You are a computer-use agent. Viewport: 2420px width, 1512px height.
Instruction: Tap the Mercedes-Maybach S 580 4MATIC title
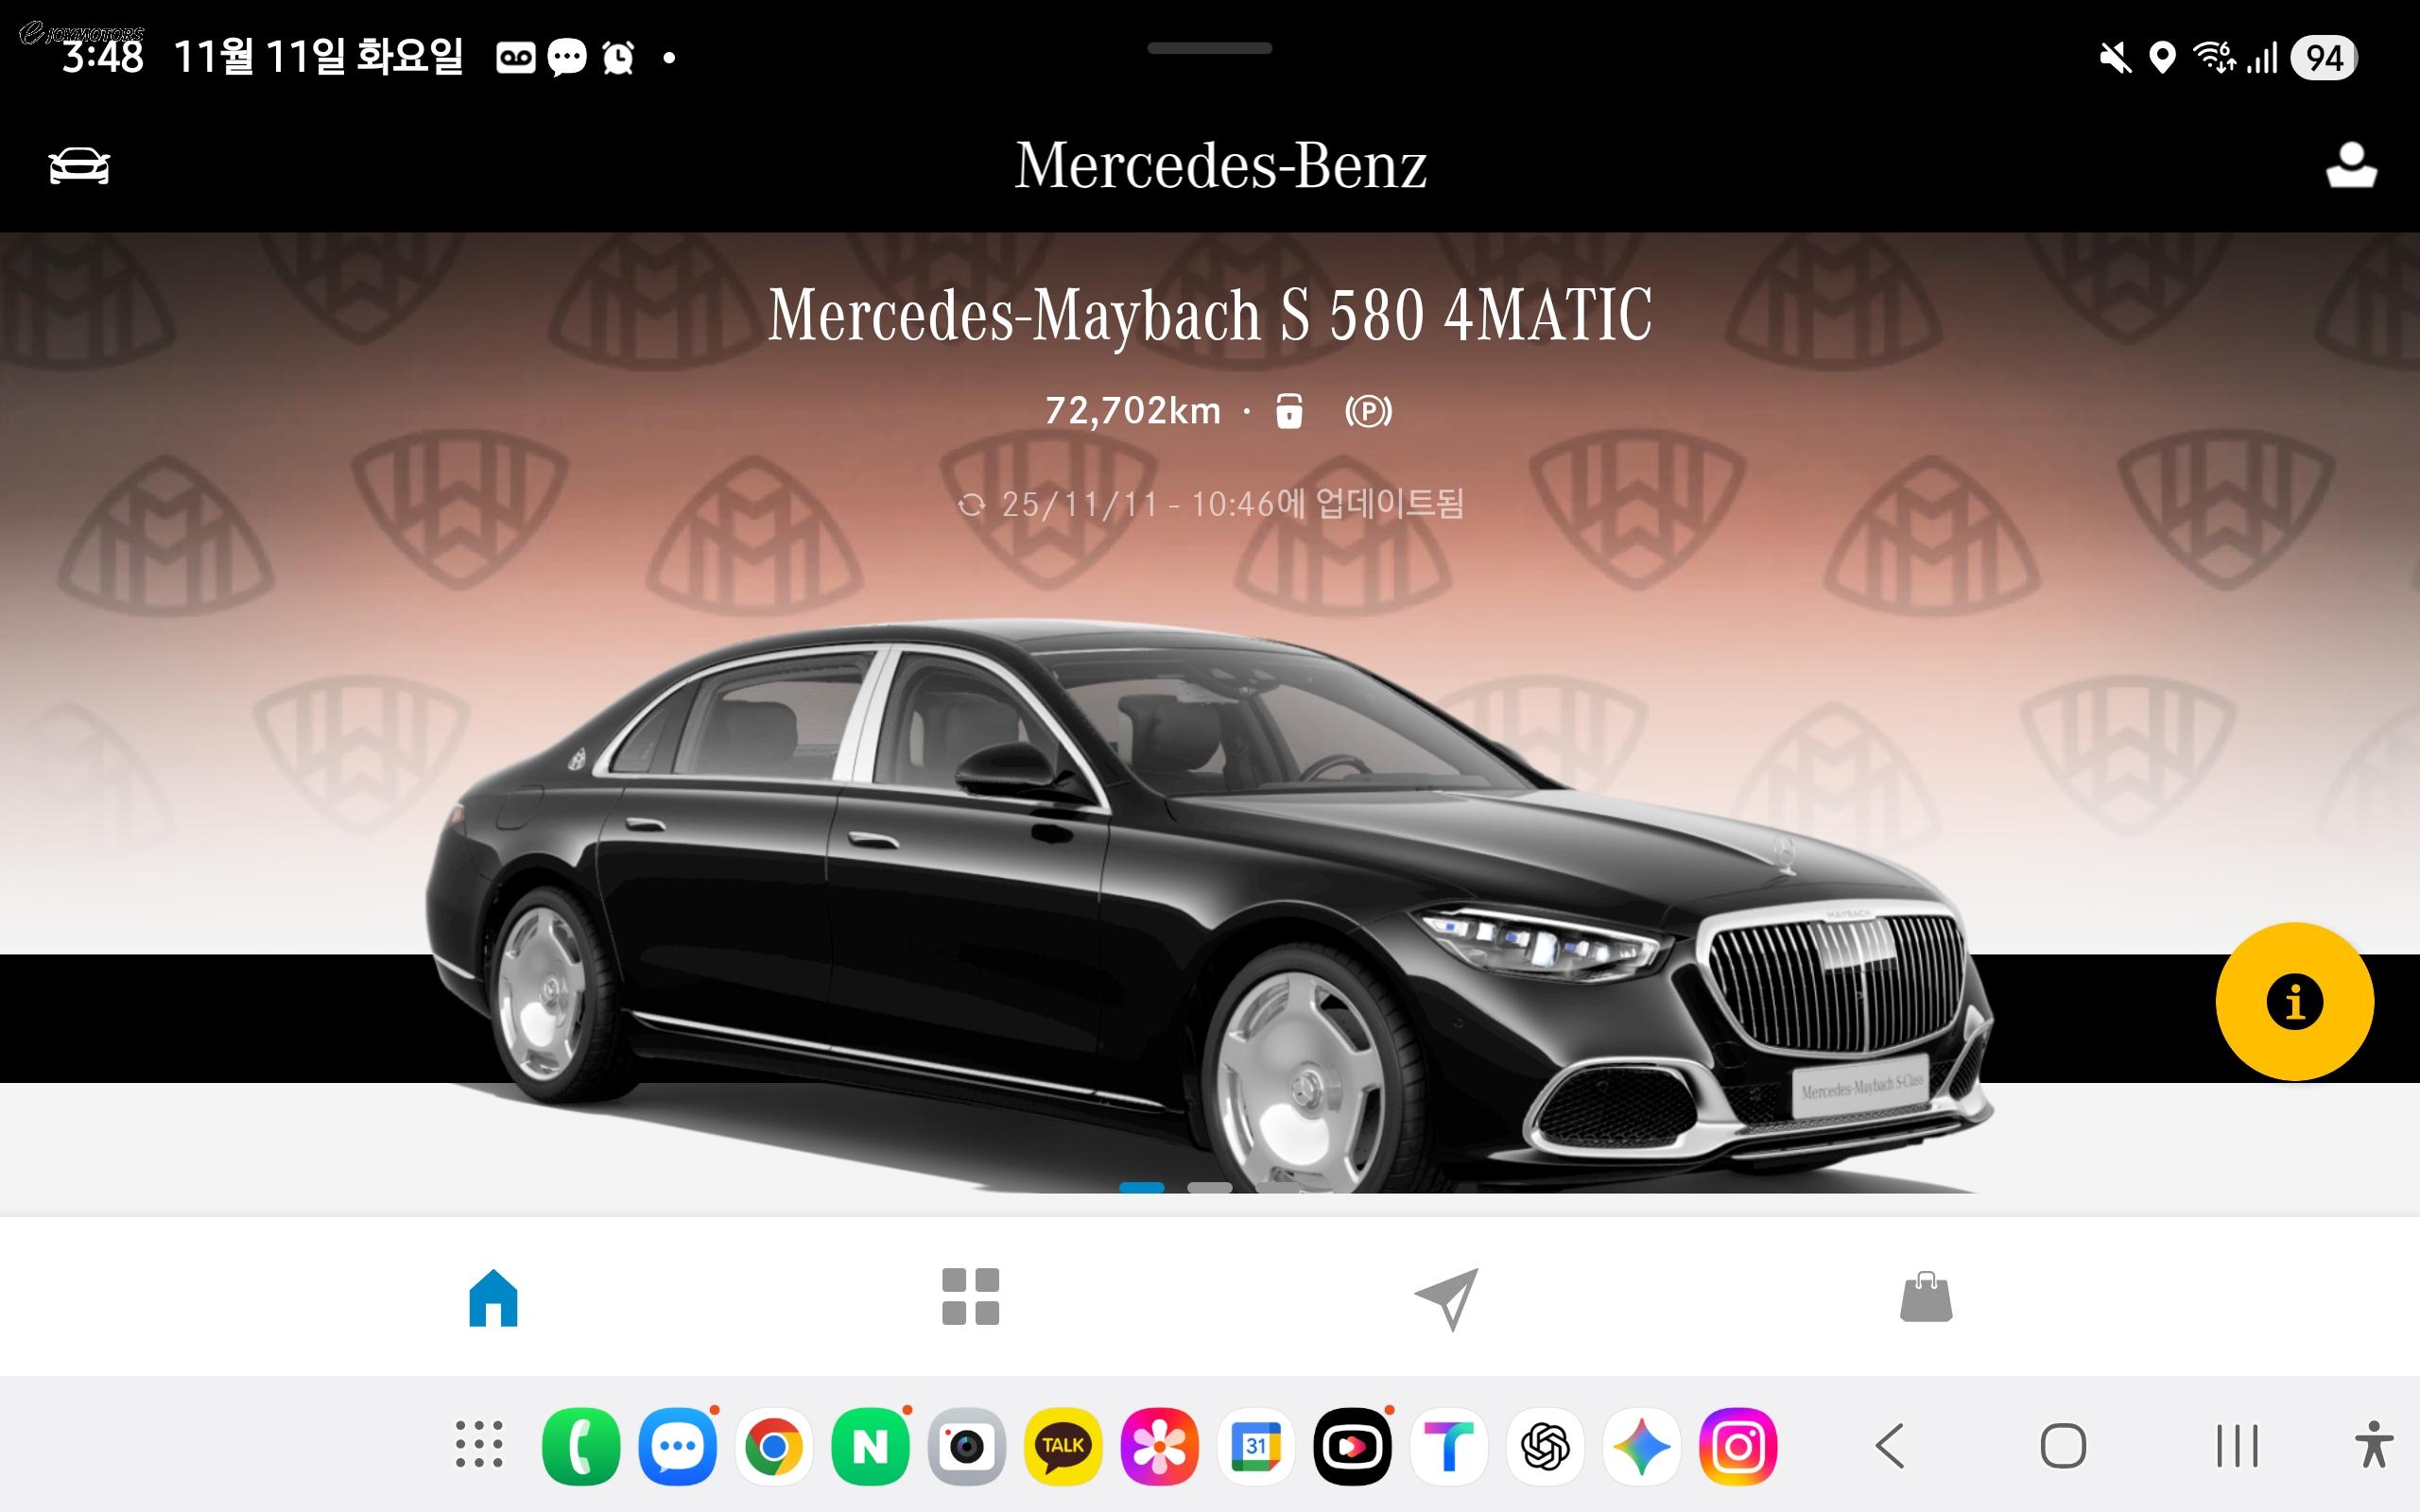pyautogui.click(x=1209, y=315)
